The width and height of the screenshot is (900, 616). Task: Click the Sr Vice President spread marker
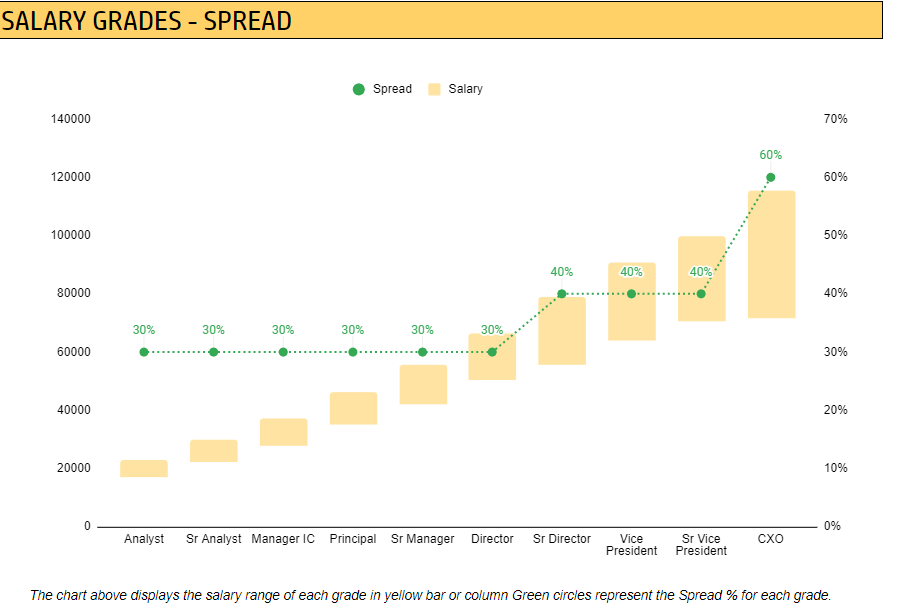(701, 294)
